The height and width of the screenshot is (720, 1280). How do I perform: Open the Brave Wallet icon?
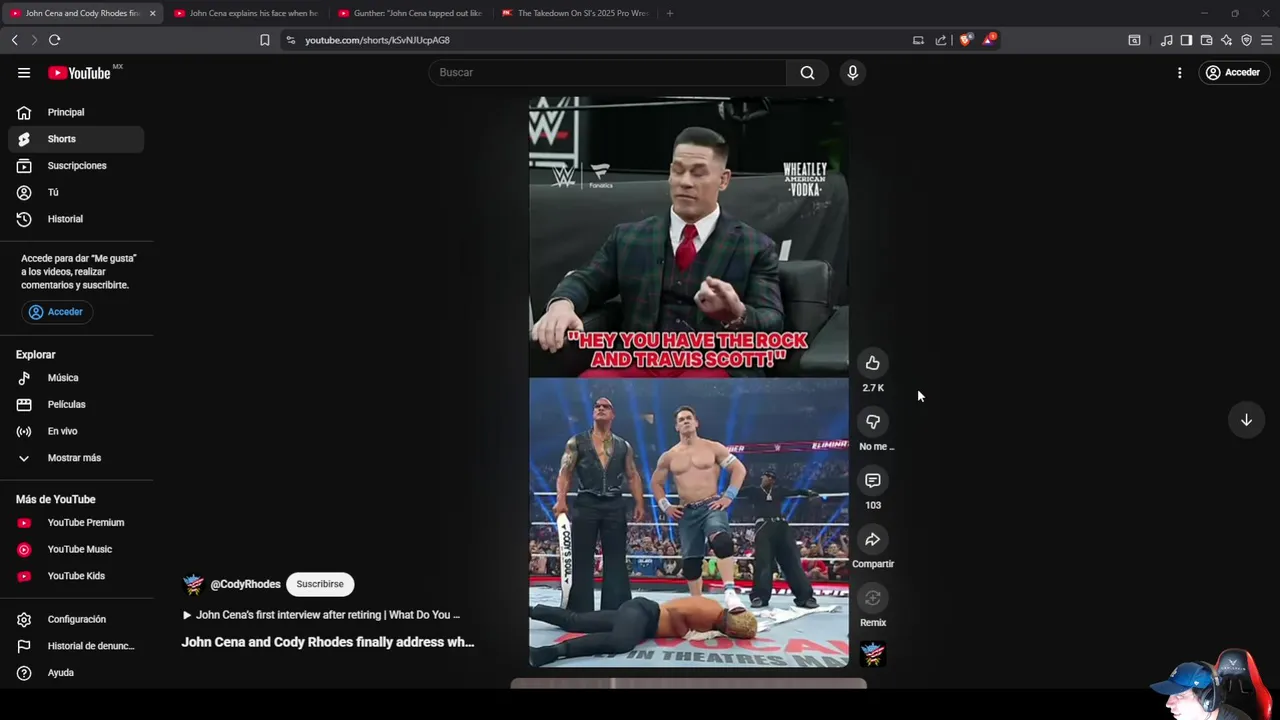[1206, 40]
